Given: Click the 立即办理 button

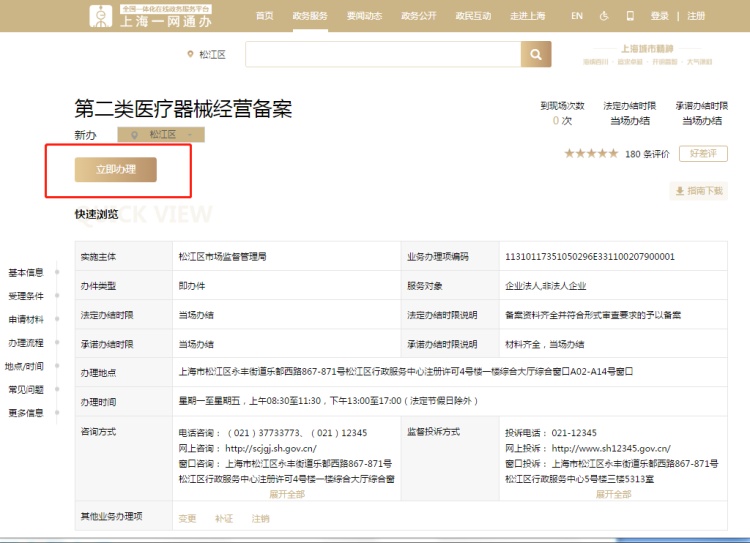Looking at the screenshot, I should pyautogui.click(x=115, y=170).
